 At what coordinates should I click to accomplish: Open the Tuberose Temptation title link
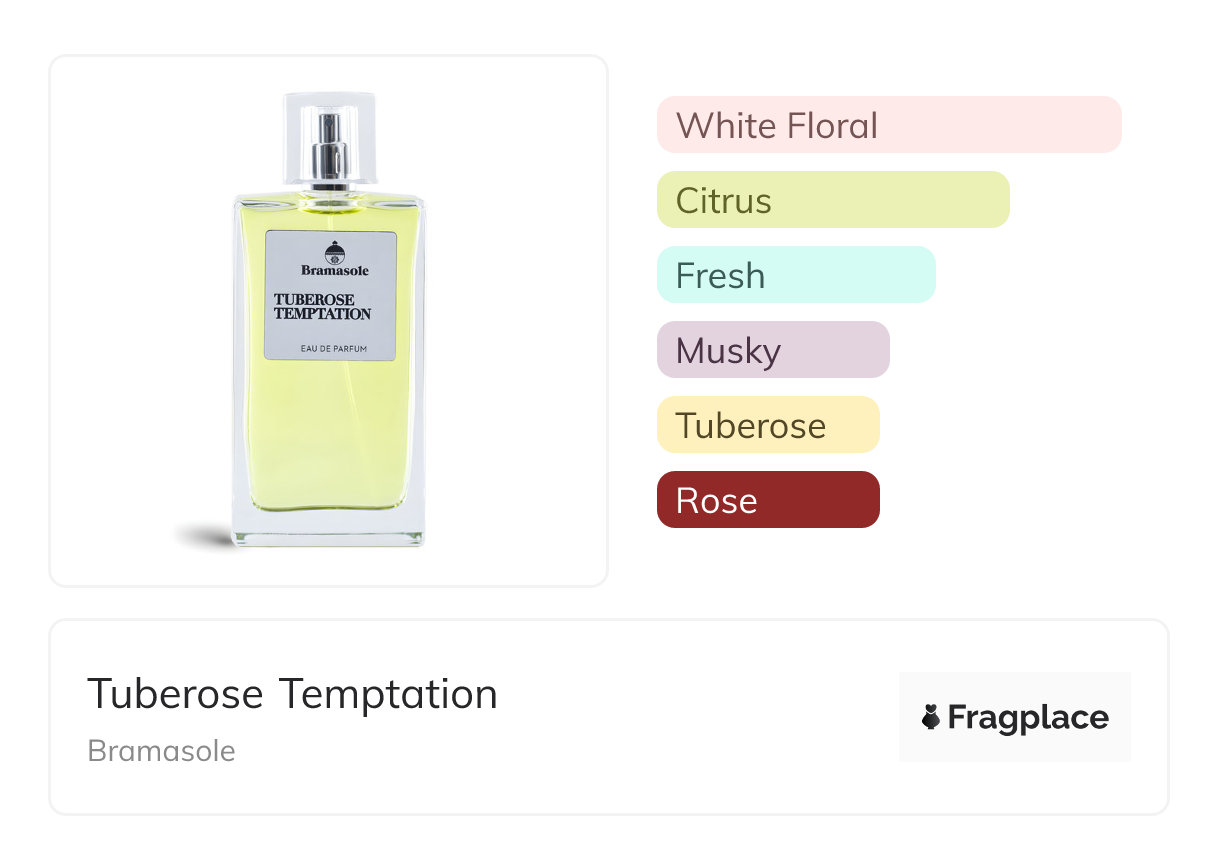click(x=292, y=693)
